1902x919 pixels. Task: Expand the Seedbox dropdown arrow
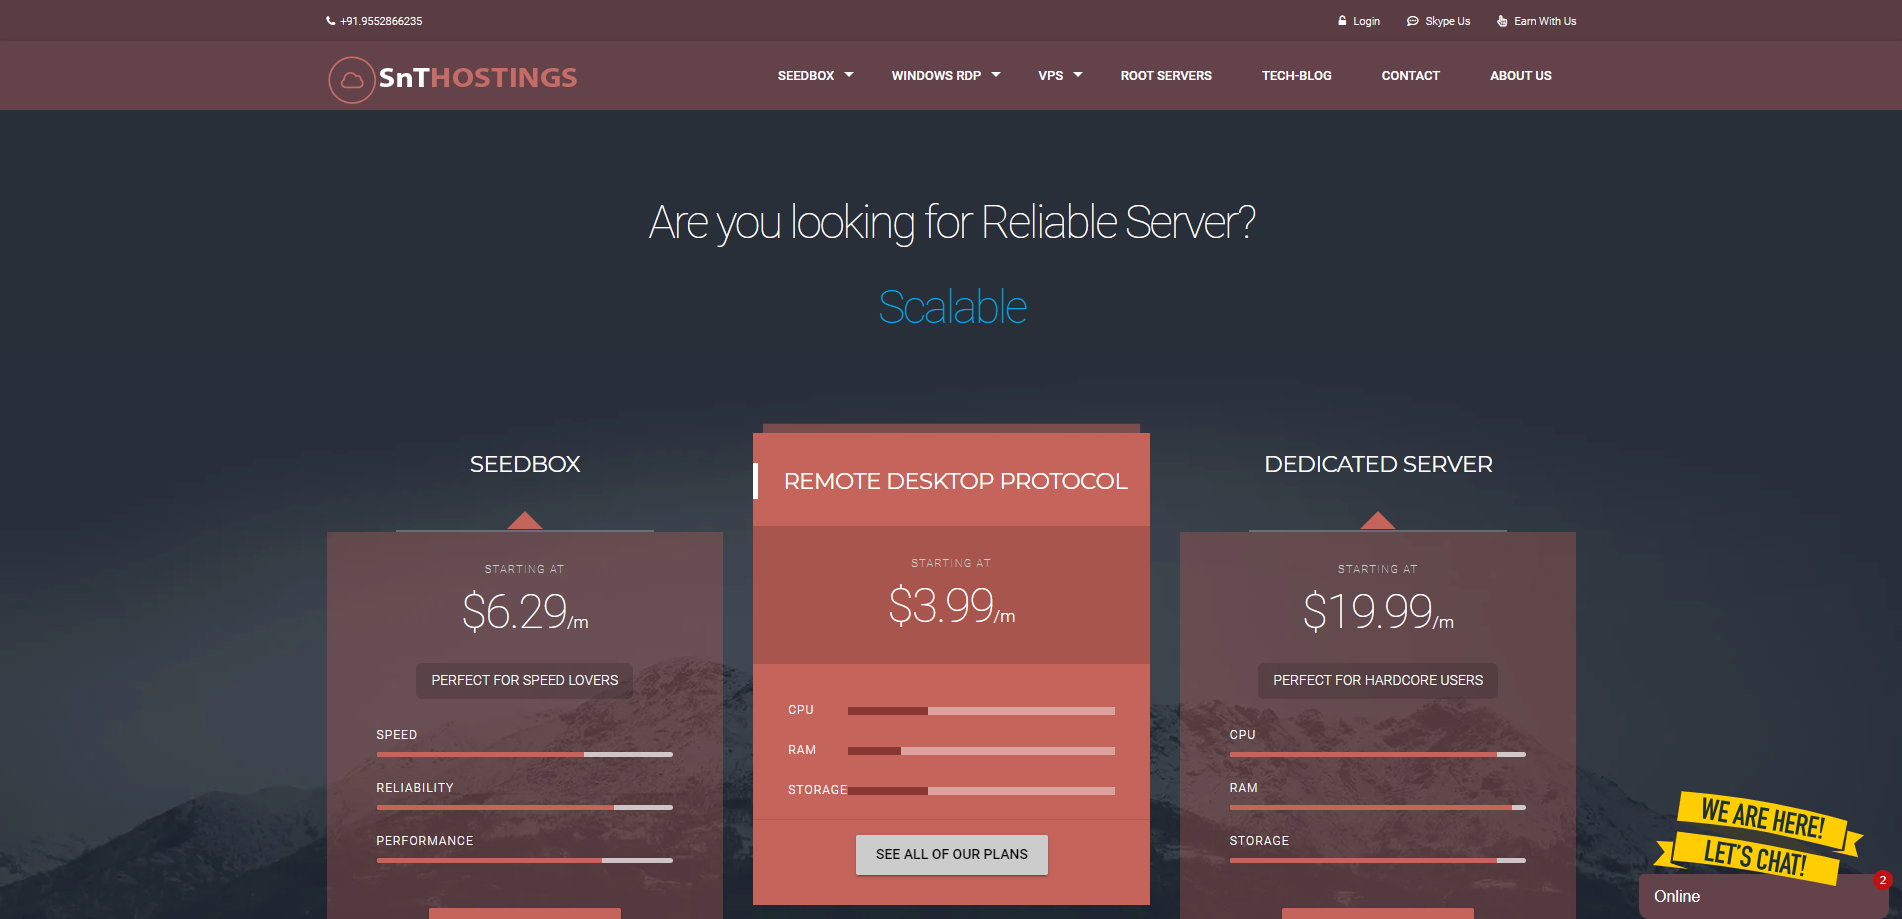click(849, 75)
